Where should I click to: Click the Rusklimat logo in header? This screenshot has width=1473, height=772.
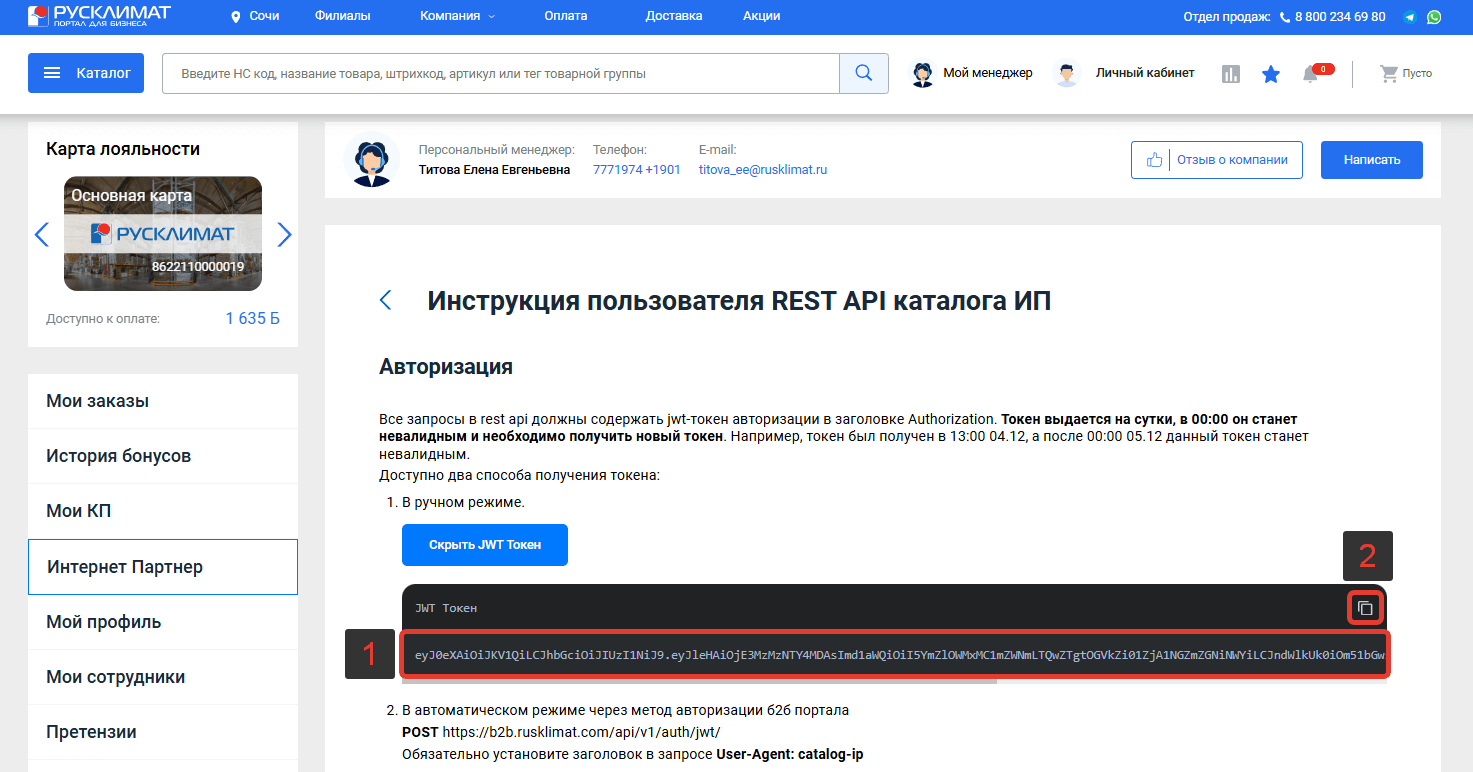pos(99,15)
